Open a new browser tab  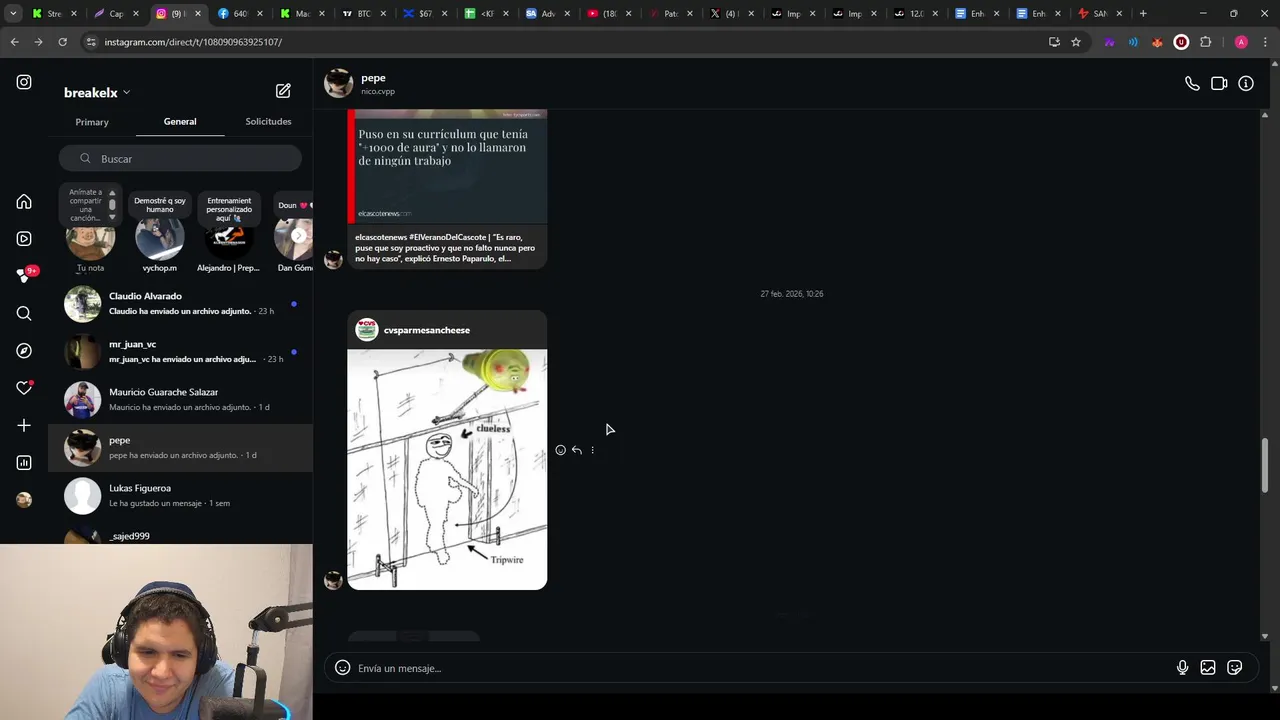1143,14
